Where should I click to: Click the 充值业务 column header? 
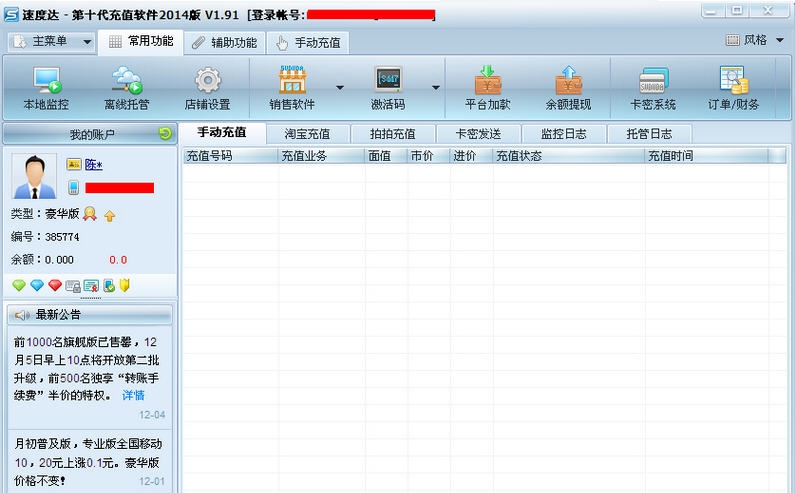tap(321, 156)
